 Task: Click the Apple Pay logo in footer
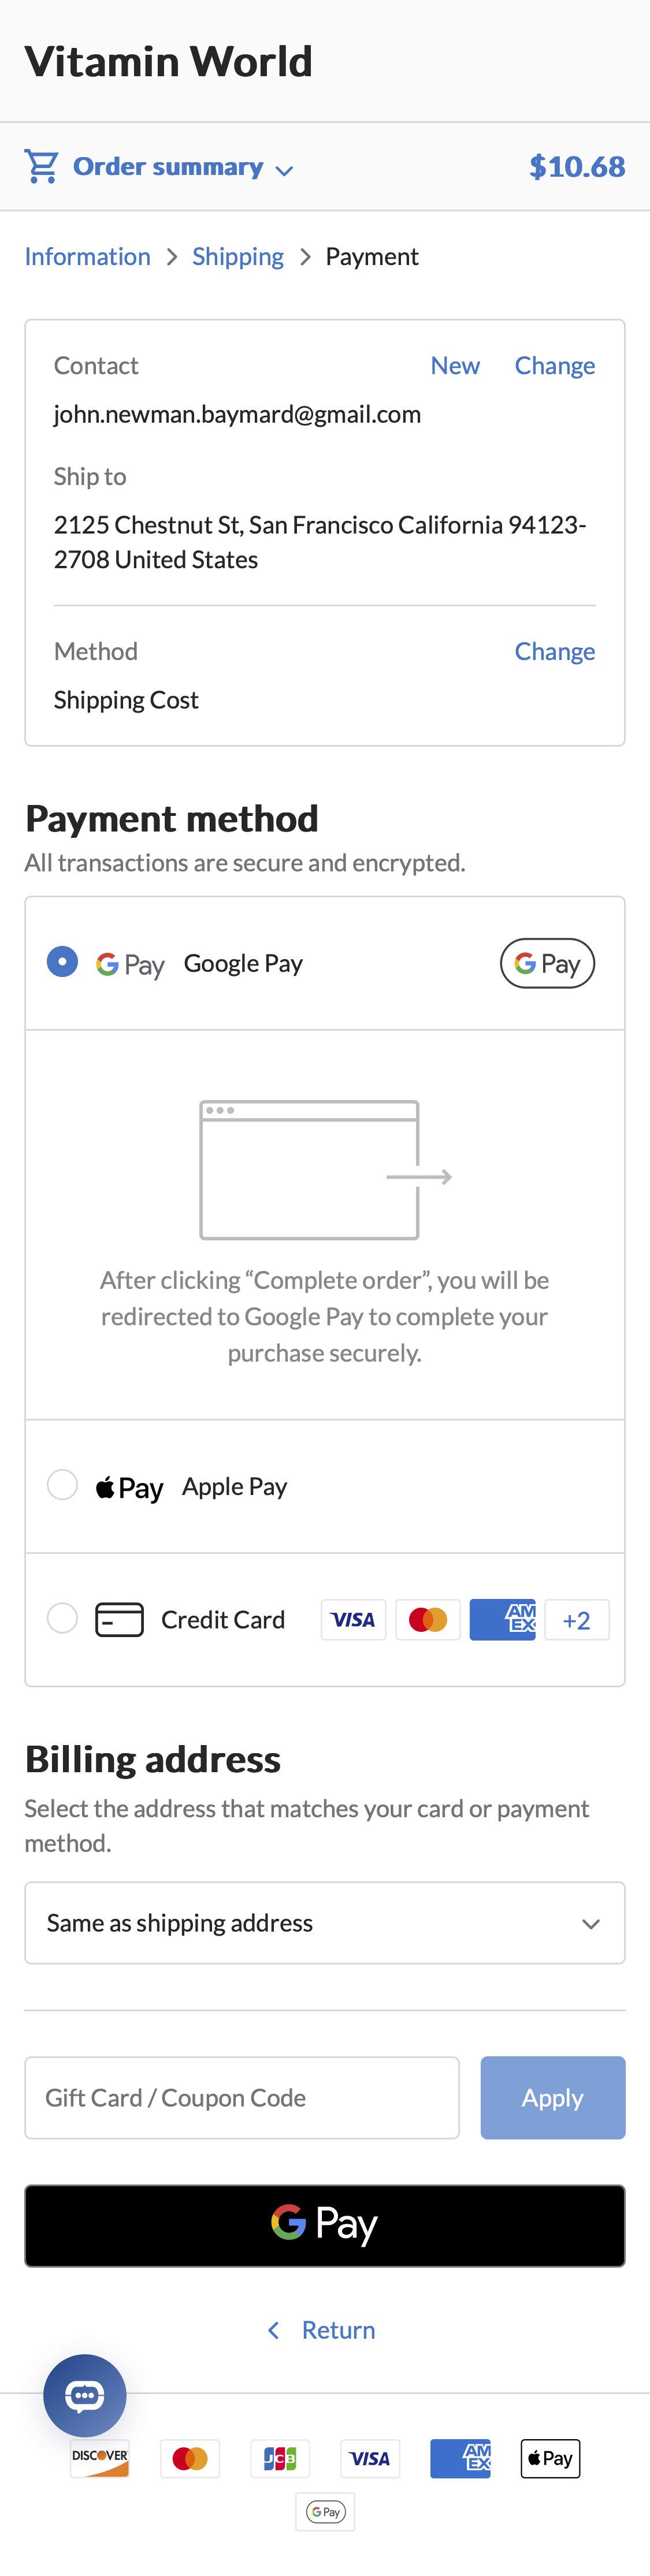click(x=550, y=2458)
